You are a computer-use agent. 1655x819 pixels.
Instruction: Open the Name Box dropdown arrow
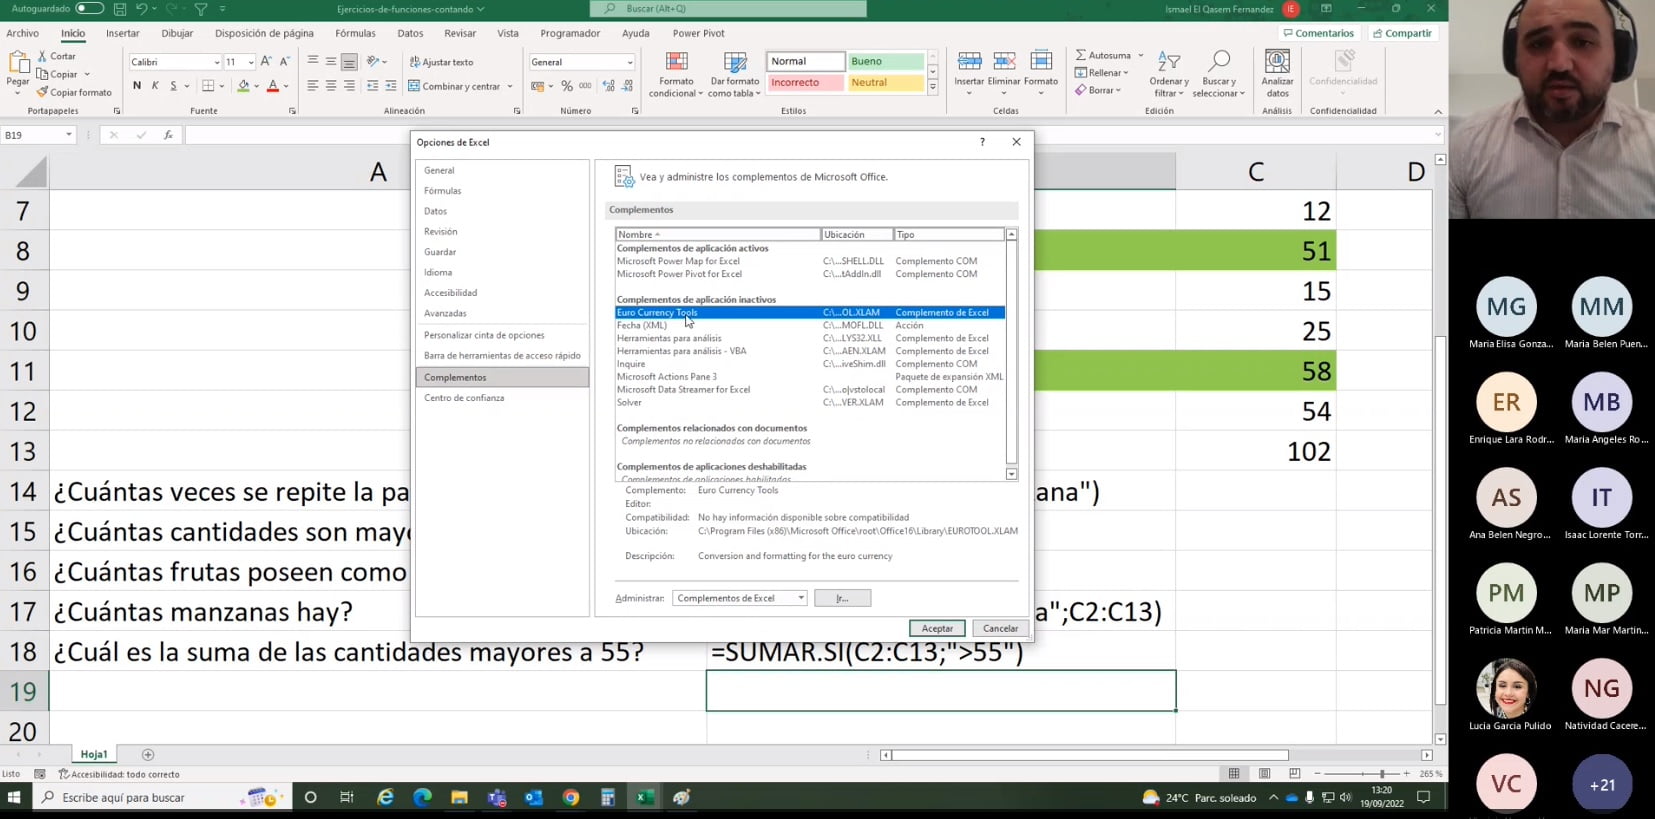69,135
